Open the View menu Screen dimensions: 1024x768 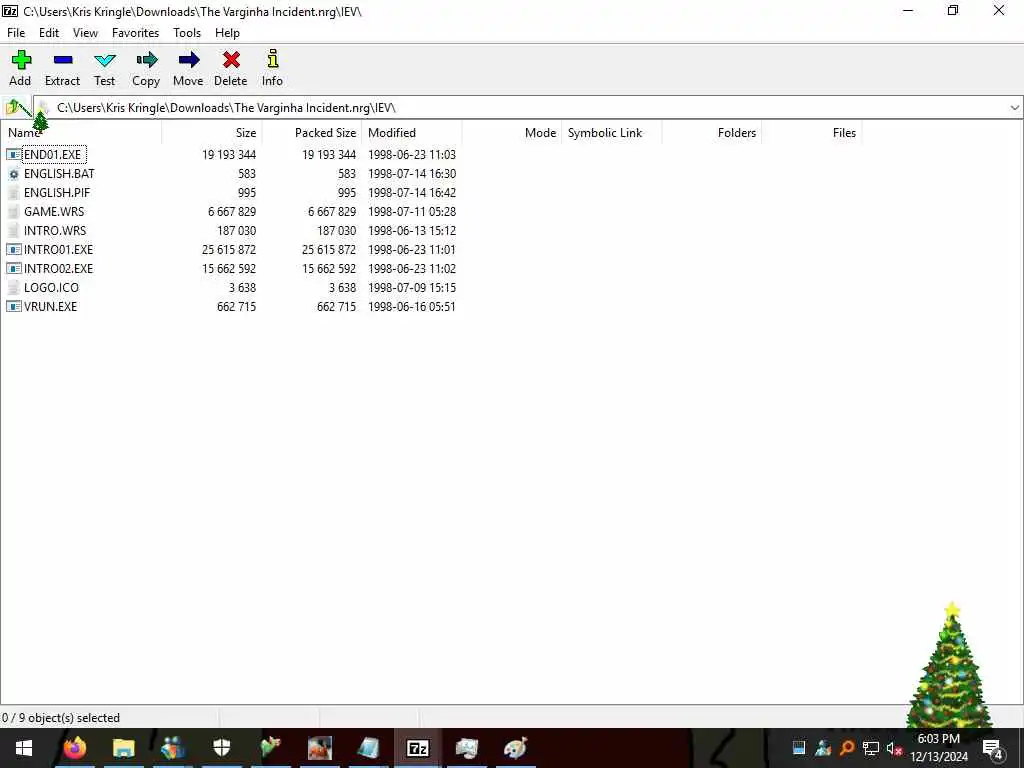tap(85, 33)
